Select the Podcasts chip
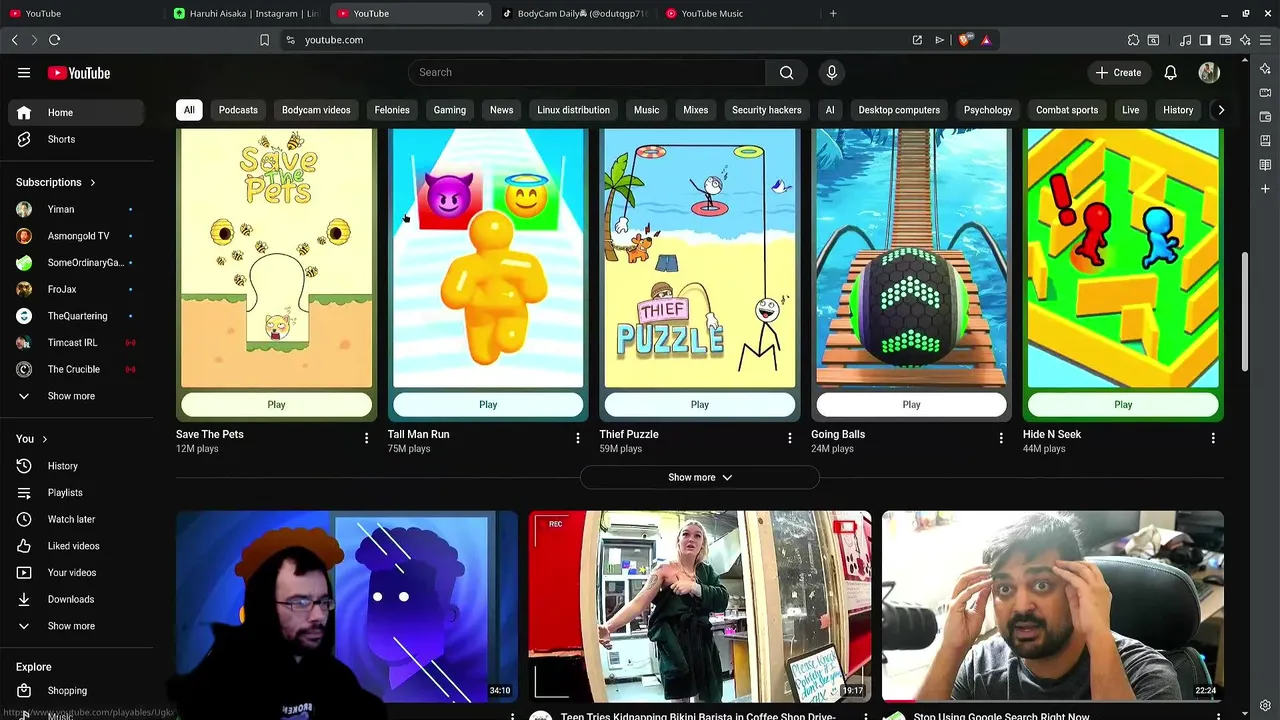 (238, 110)
